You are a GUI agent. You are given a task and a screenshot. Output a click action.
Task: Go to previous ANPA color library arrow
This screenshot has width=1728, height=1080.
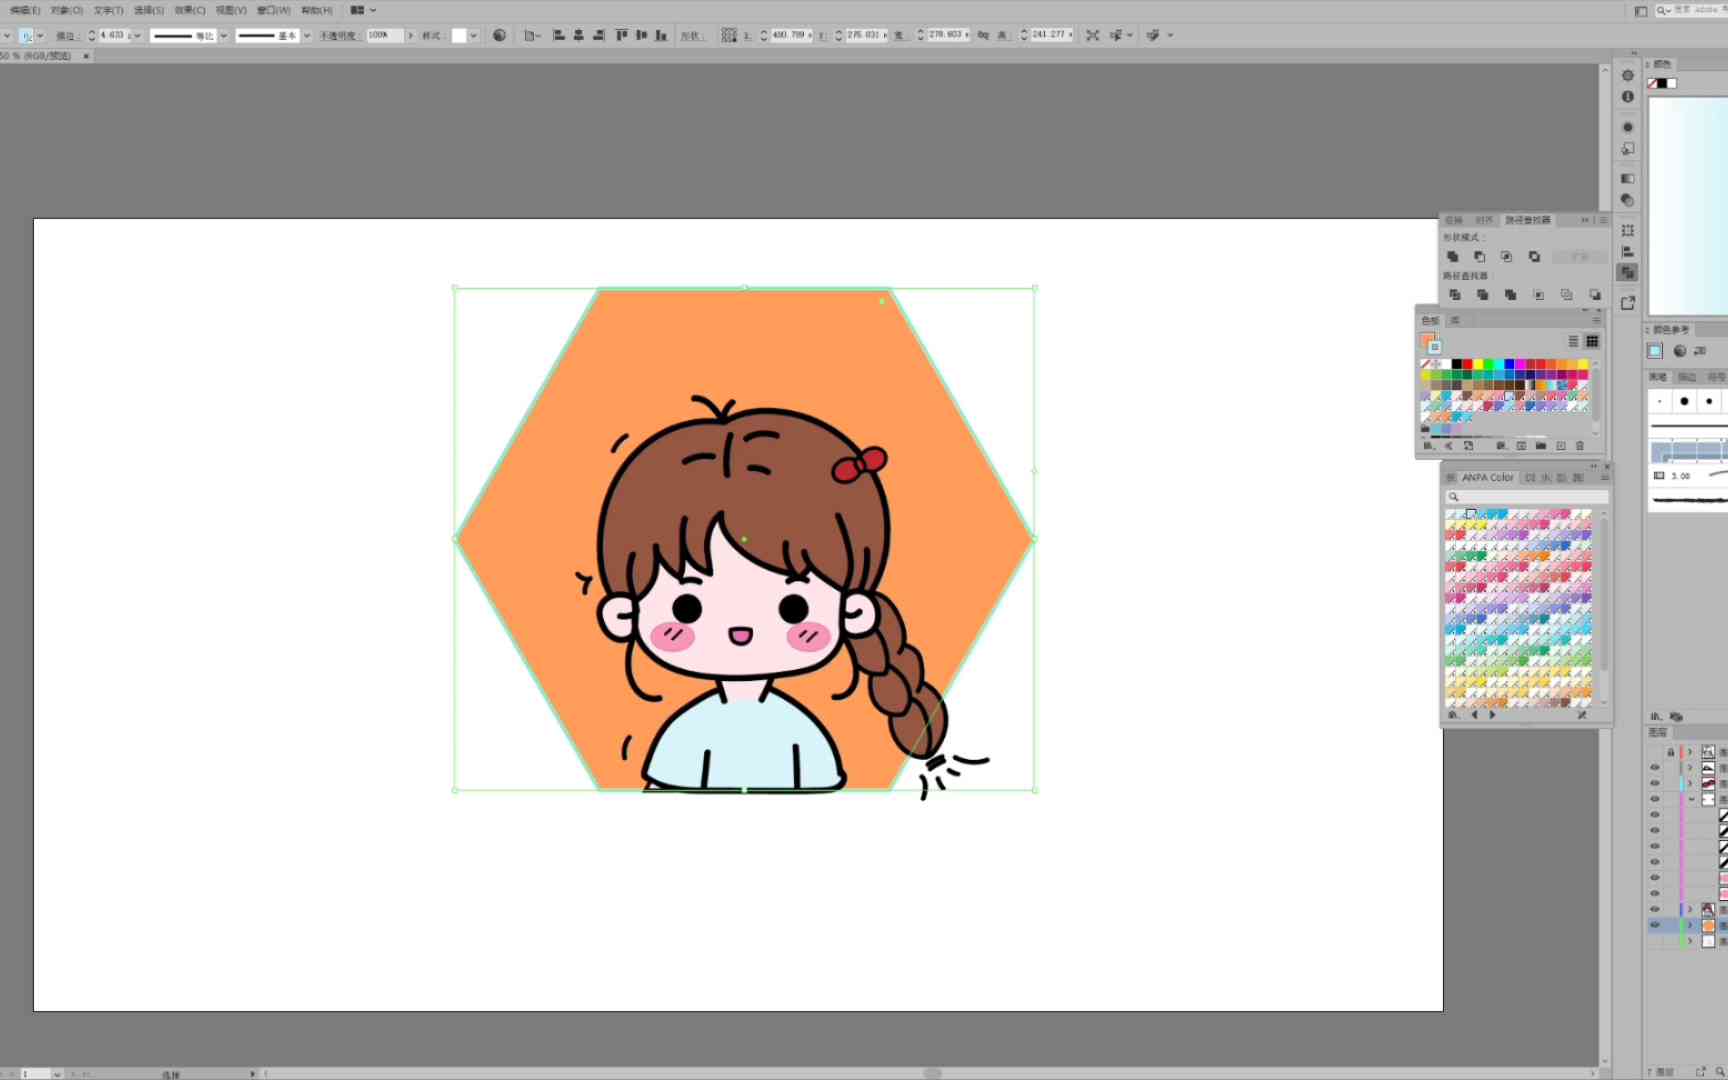1474,715
